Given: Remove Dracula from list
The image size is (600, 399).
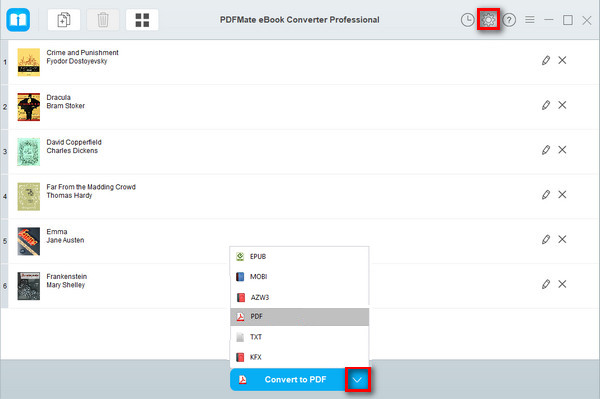Looking at the screenshot, I should coord(562,105).
